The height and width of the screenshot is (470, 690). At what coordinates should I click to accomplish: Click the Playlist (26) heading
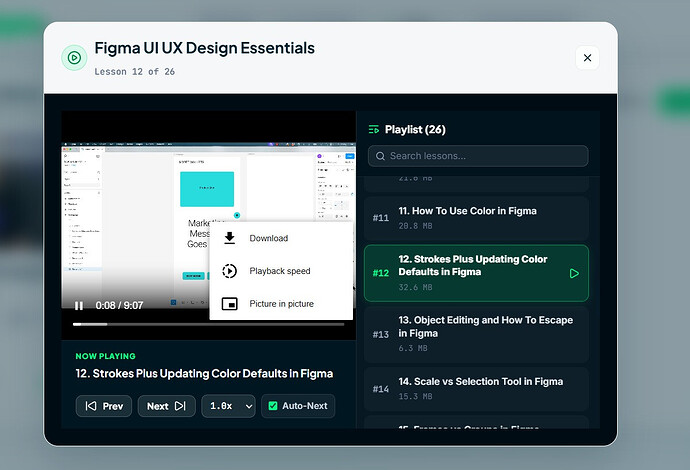tap(415, 129)
